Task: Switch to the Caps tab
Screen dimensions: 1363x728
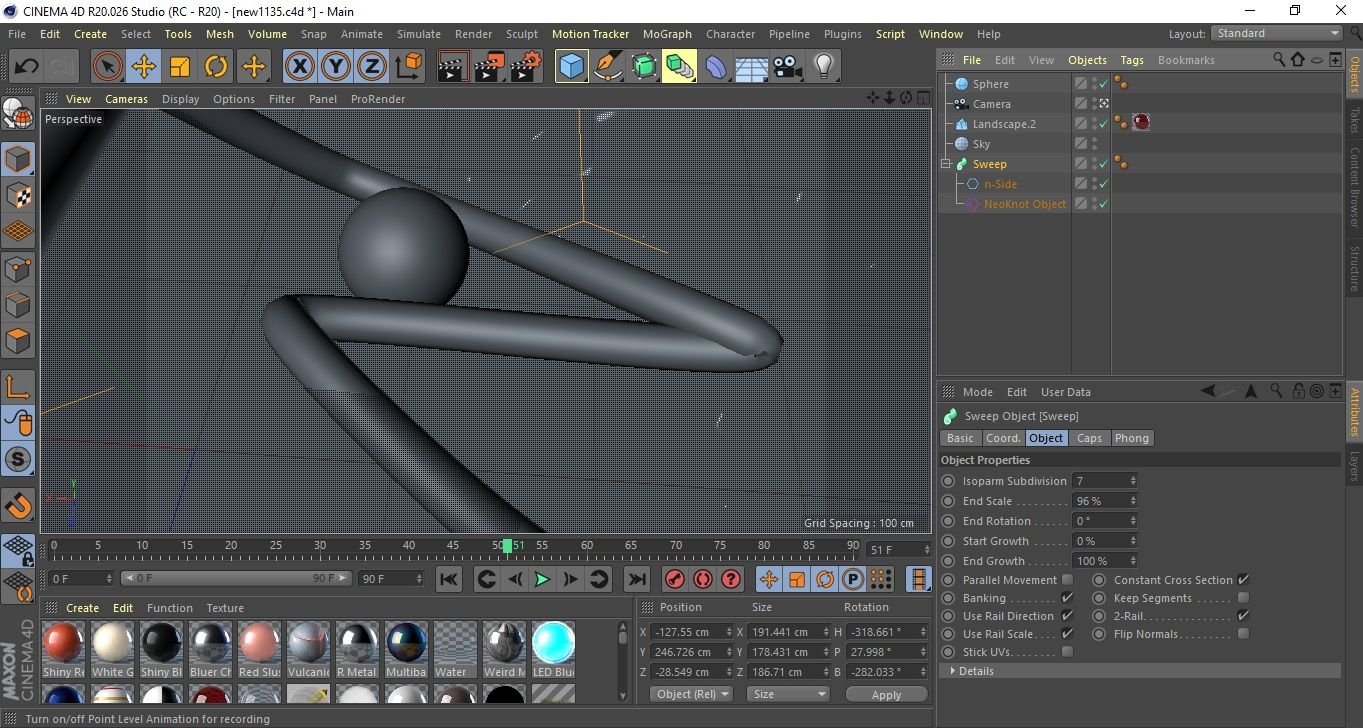Action: click(x=1089, y=438)
